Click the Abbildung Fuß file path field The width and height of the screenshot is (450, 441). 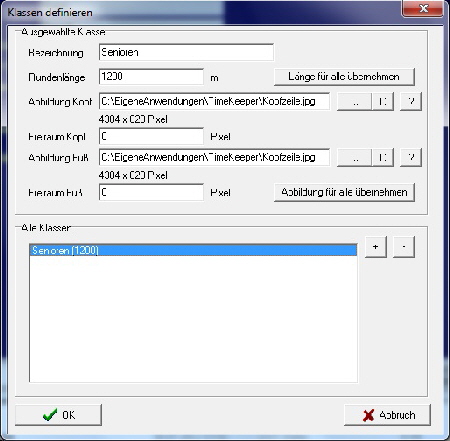click(214, 157)
